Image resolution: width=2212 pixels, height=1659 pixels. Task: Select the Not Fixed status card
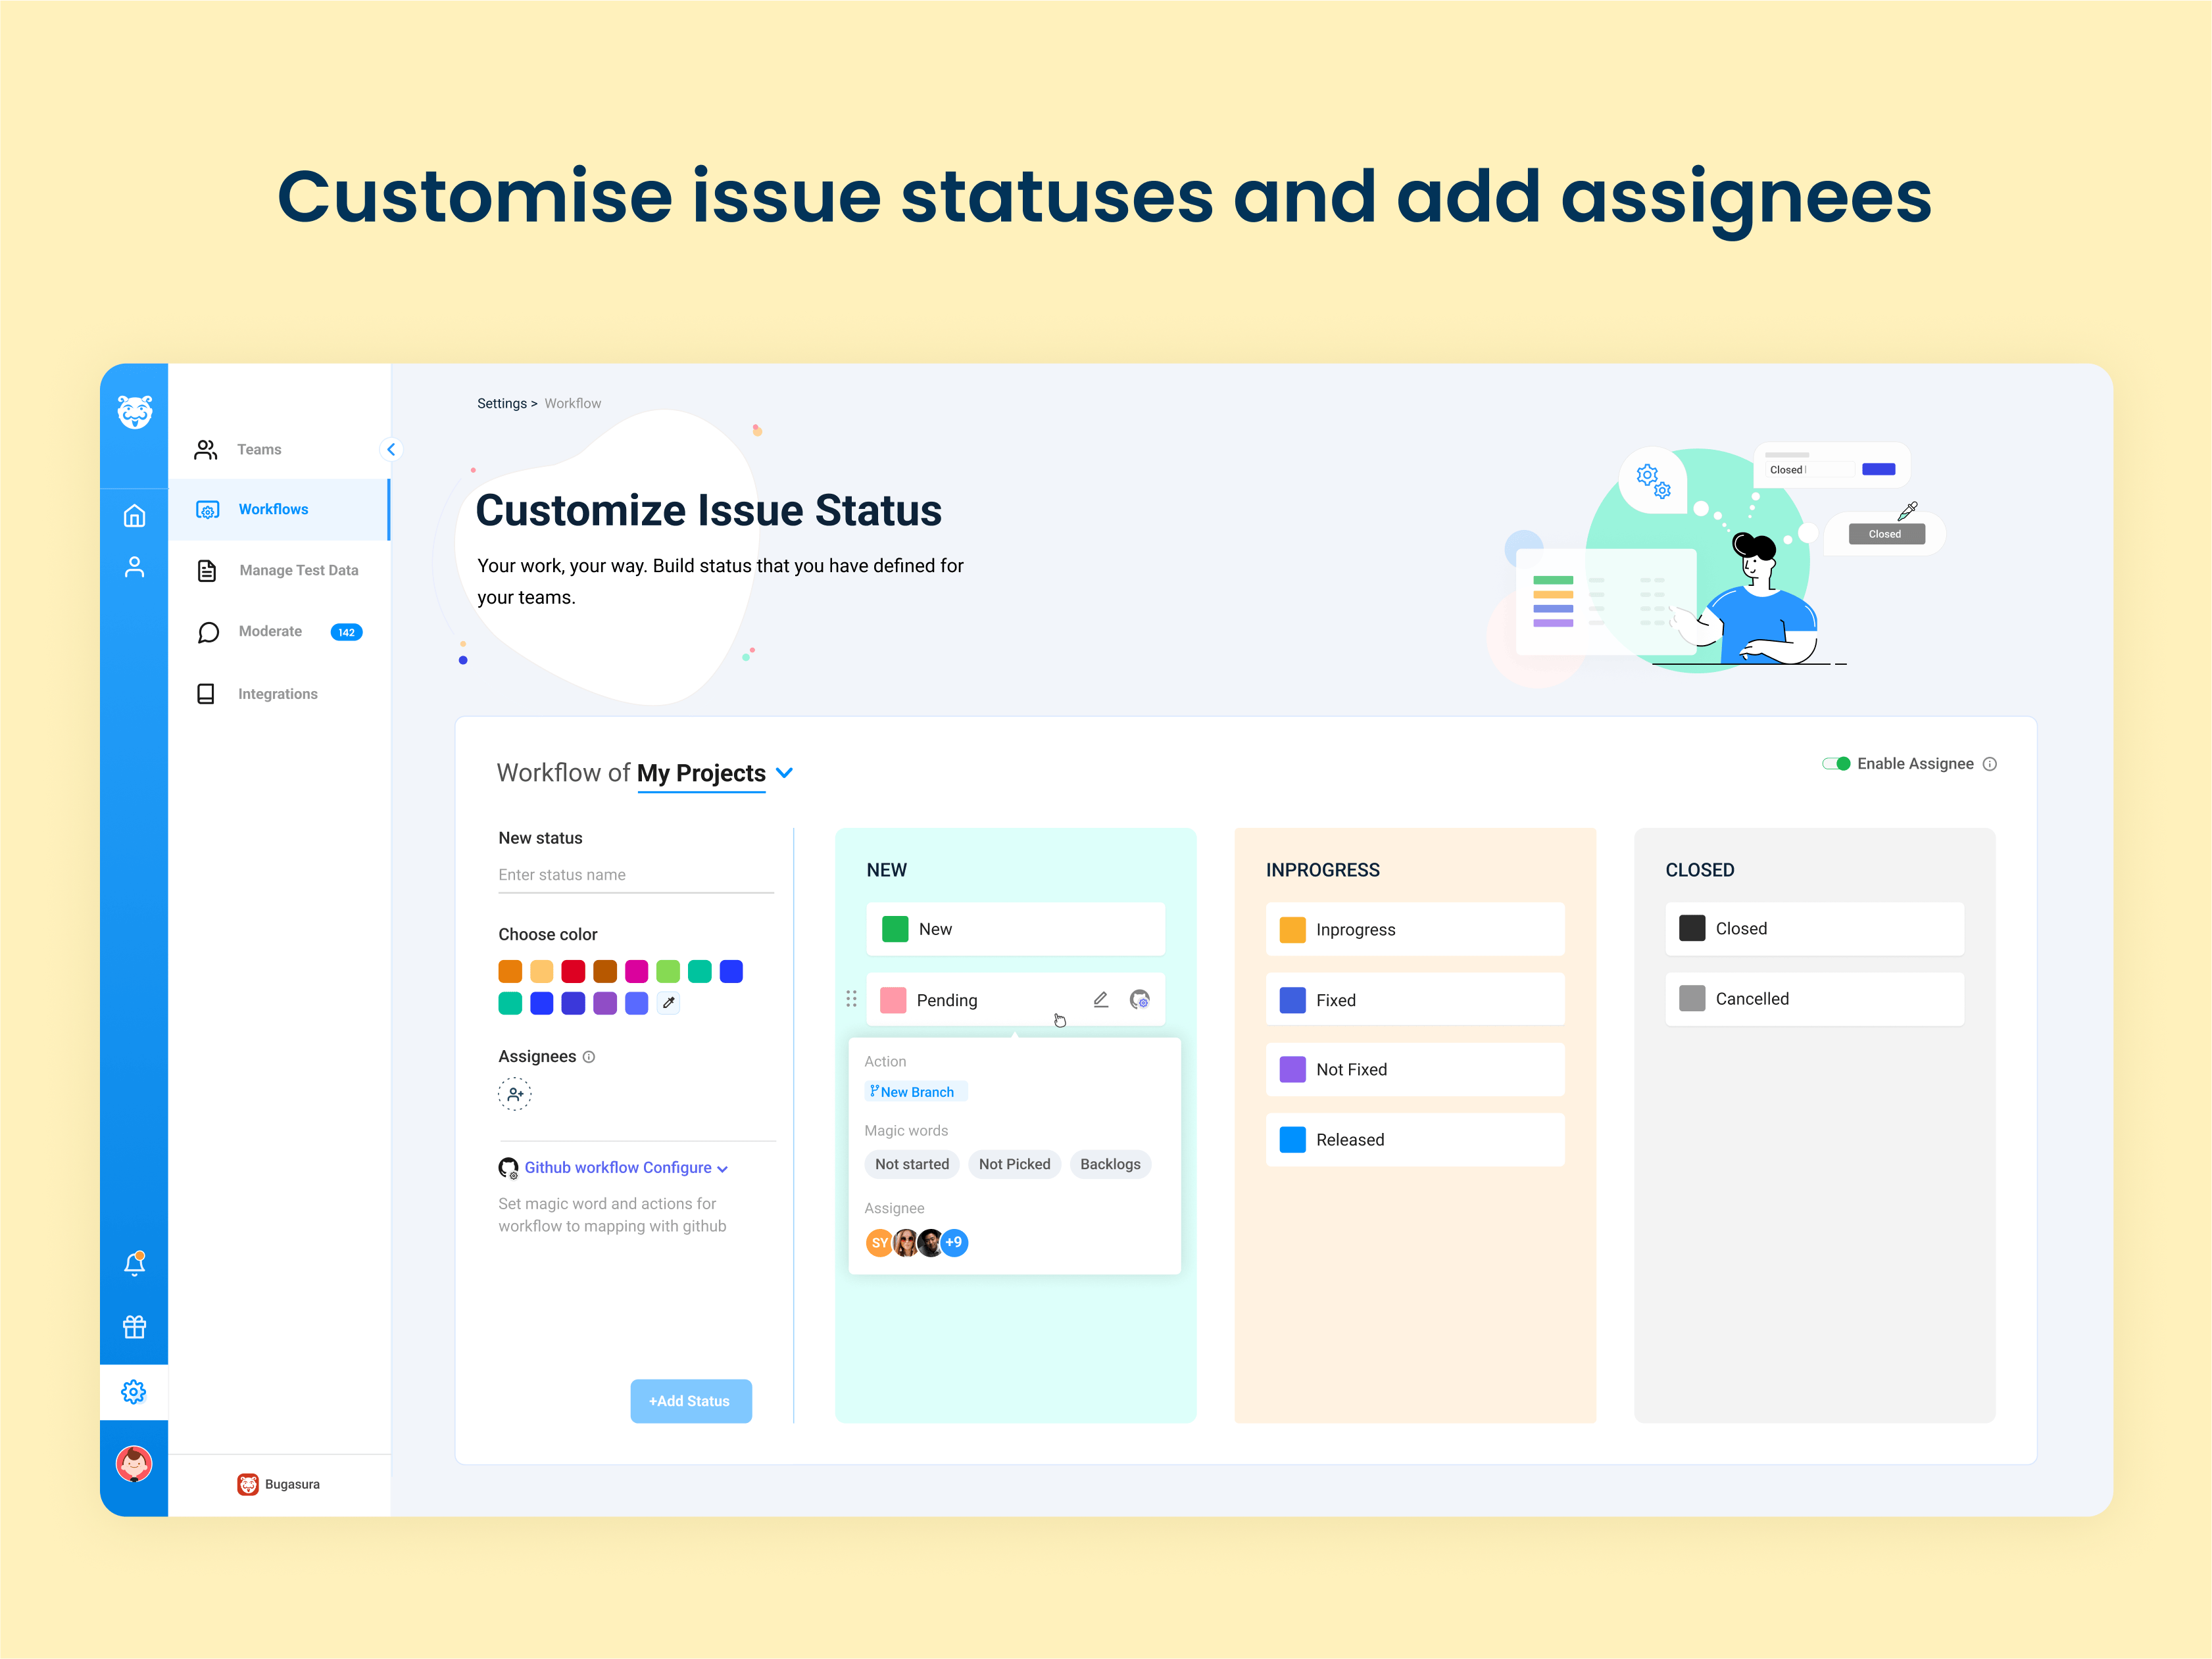point(1415,1069)
